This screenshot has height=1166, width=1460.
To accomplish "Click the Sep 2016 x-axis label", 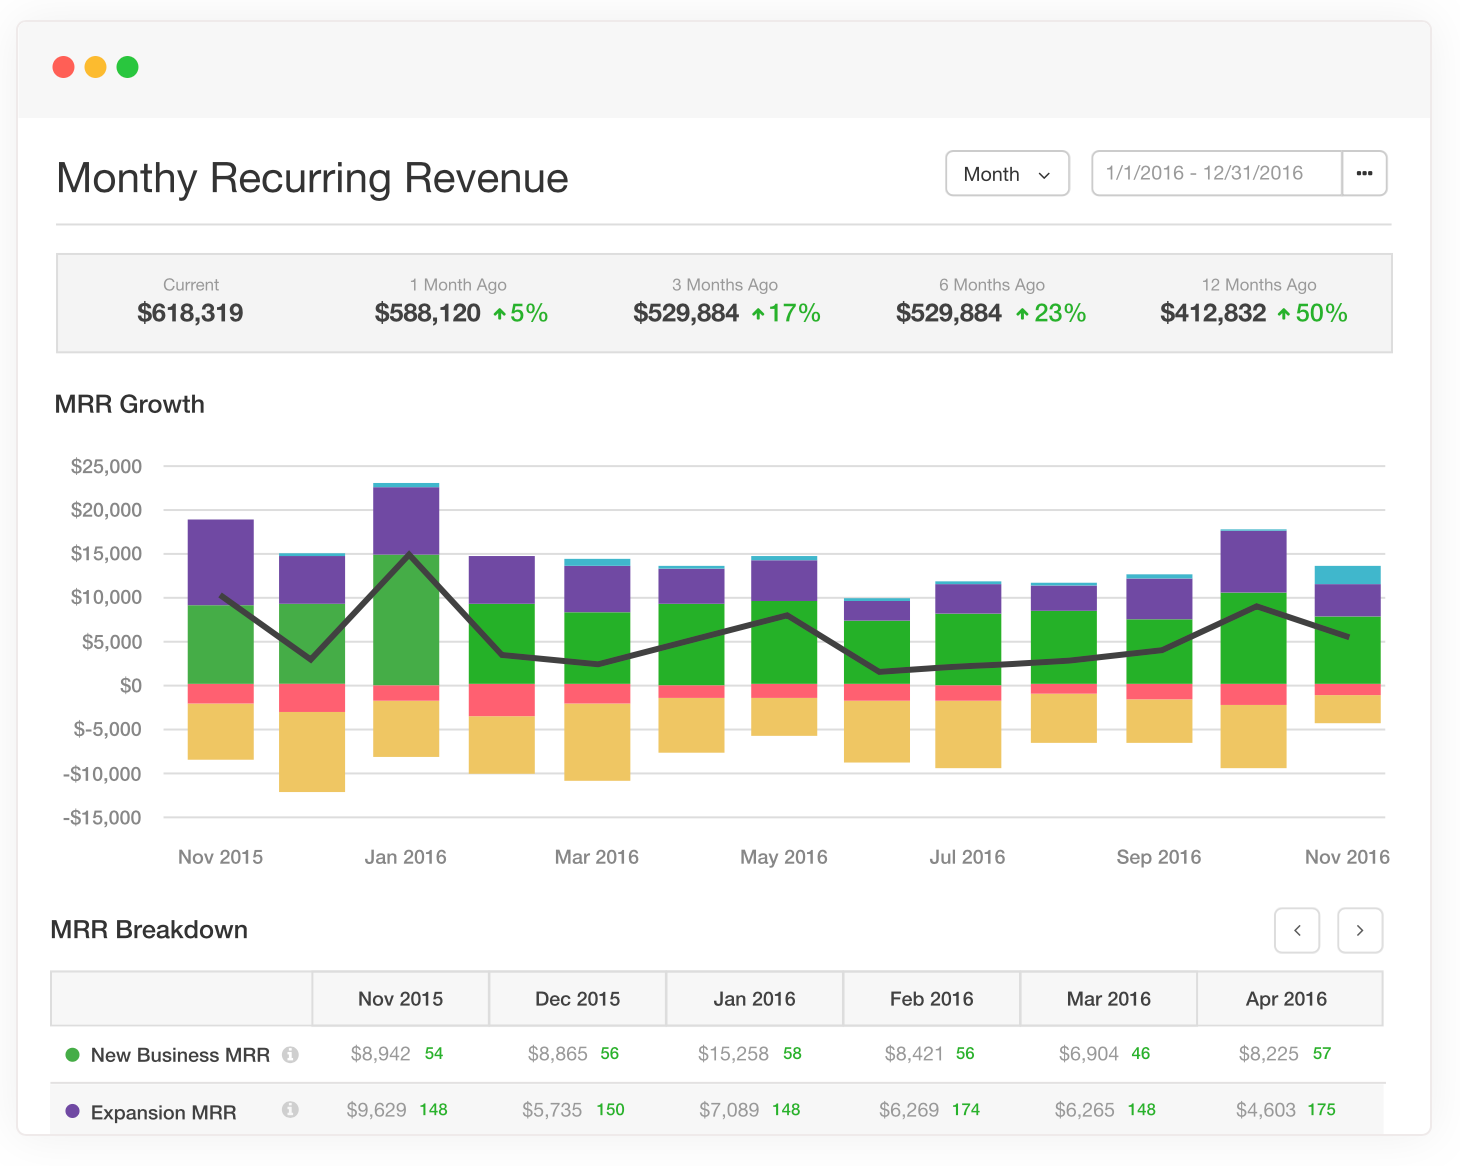I will point(1159,857).
